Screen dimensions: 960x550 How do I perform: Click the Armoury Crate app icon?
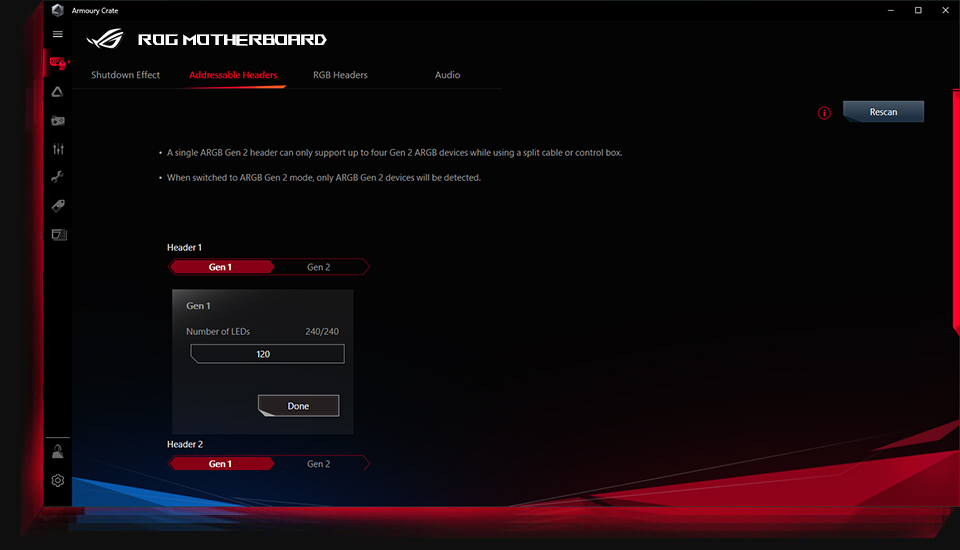point(58,10)
